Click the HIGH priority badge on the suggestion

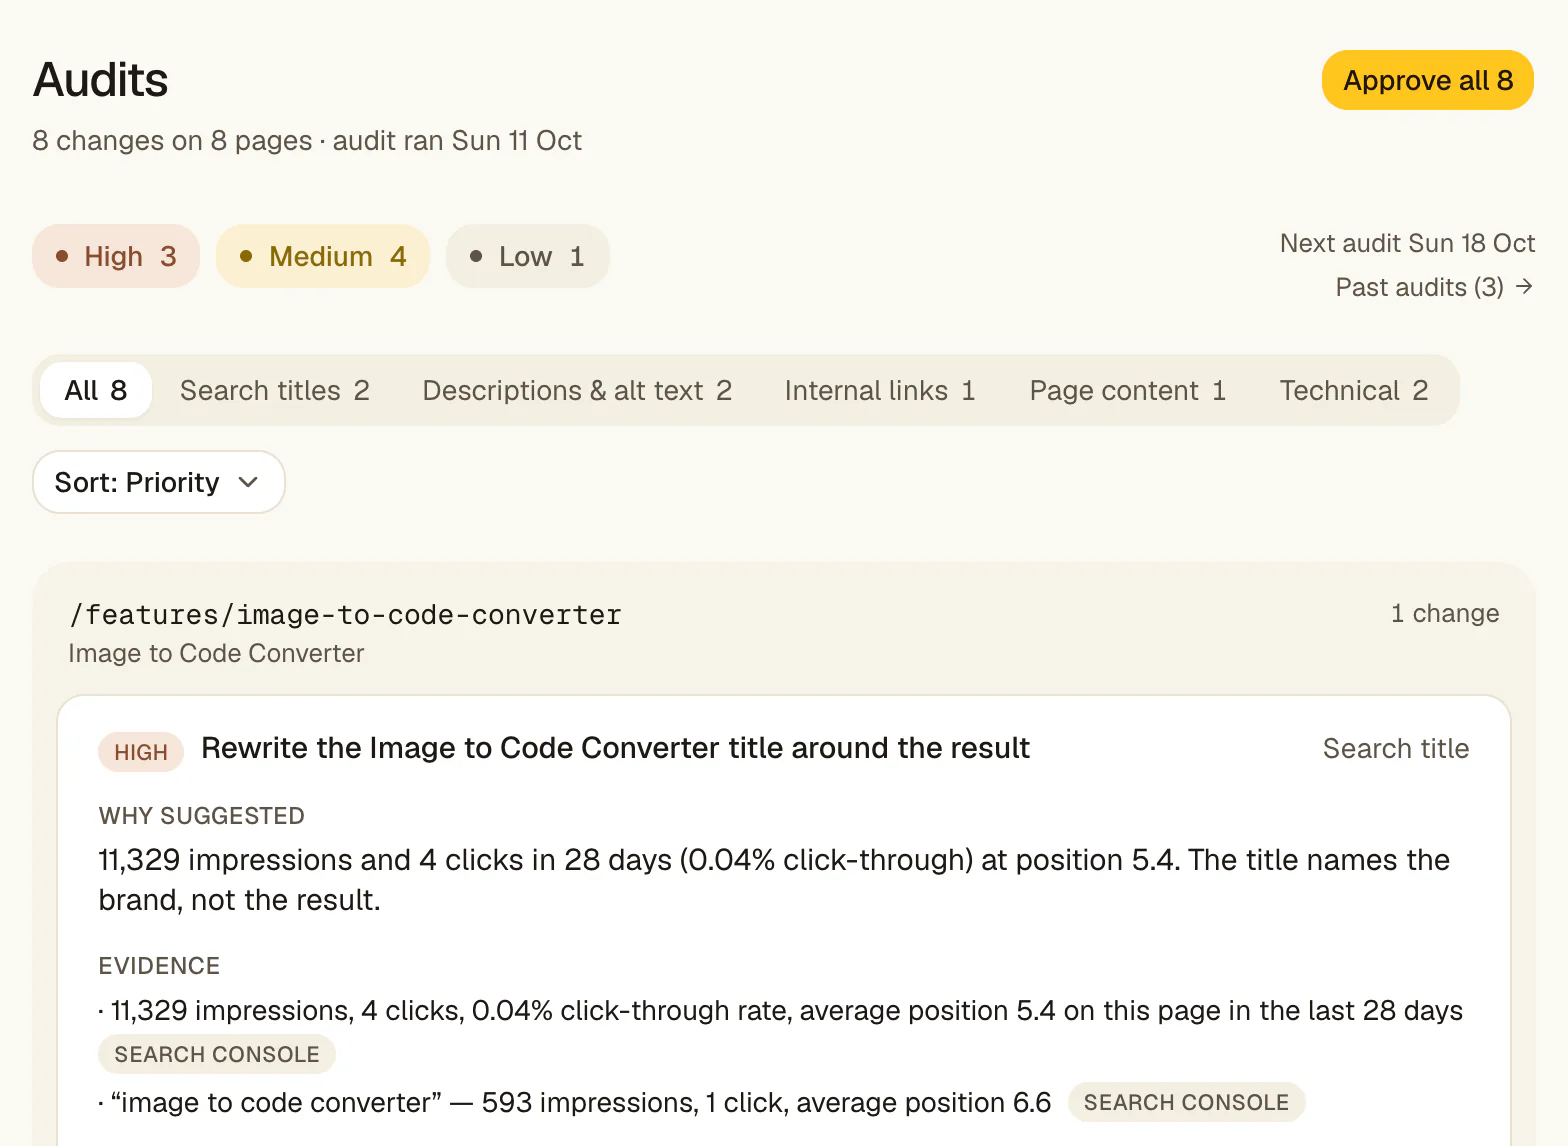141,752
